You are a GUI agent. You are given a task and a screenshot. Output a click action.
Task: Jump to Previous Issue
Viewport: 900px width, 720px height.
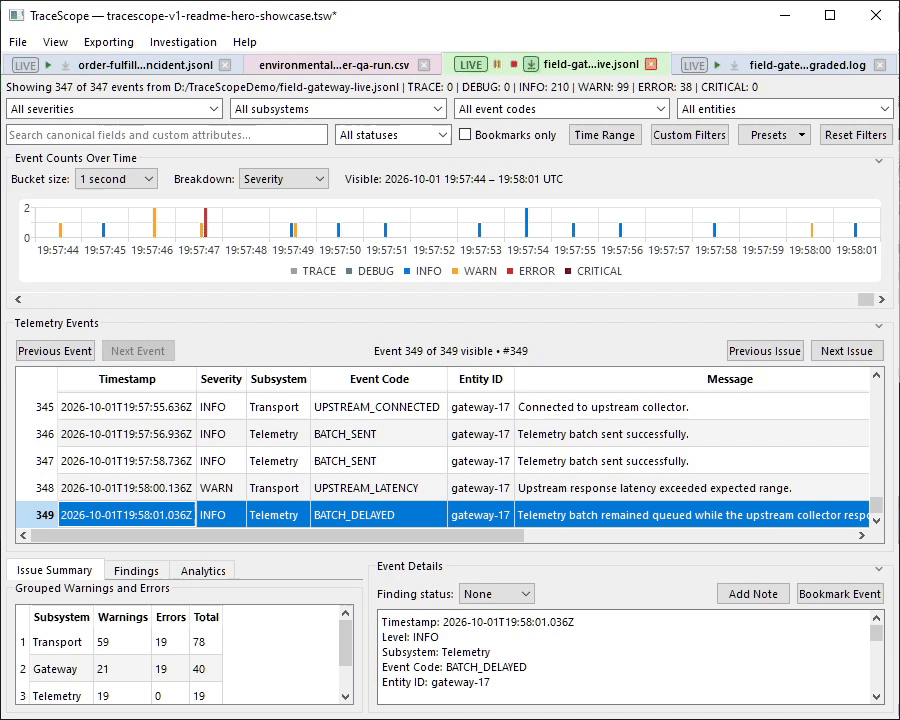coord(765,351)
